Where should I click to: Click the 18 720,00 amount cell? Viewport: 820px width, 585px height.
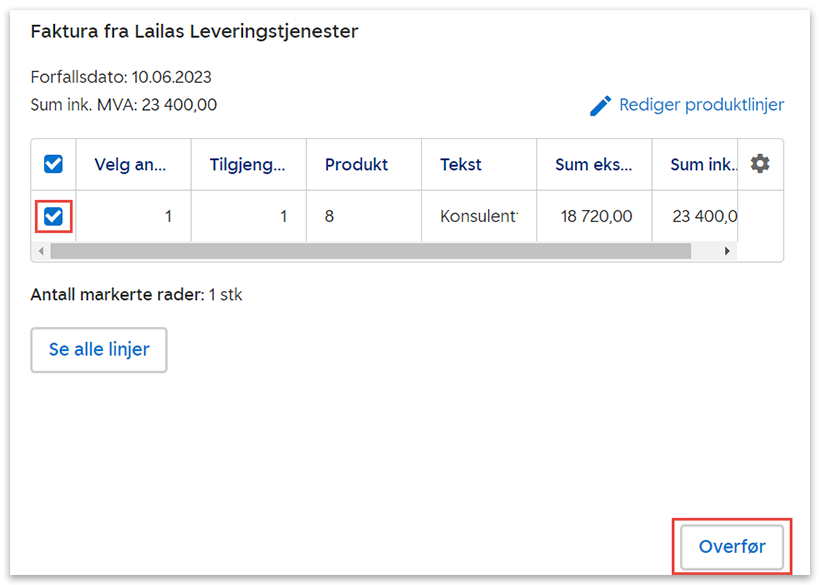pos(595,216)
